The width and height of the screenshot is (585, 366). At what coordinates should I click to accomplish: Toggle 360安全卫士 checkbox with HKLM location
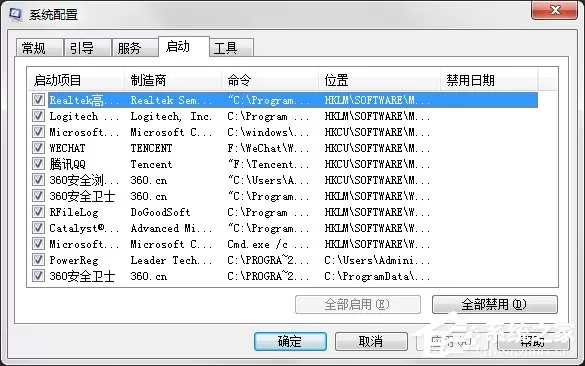pos(38,196)
